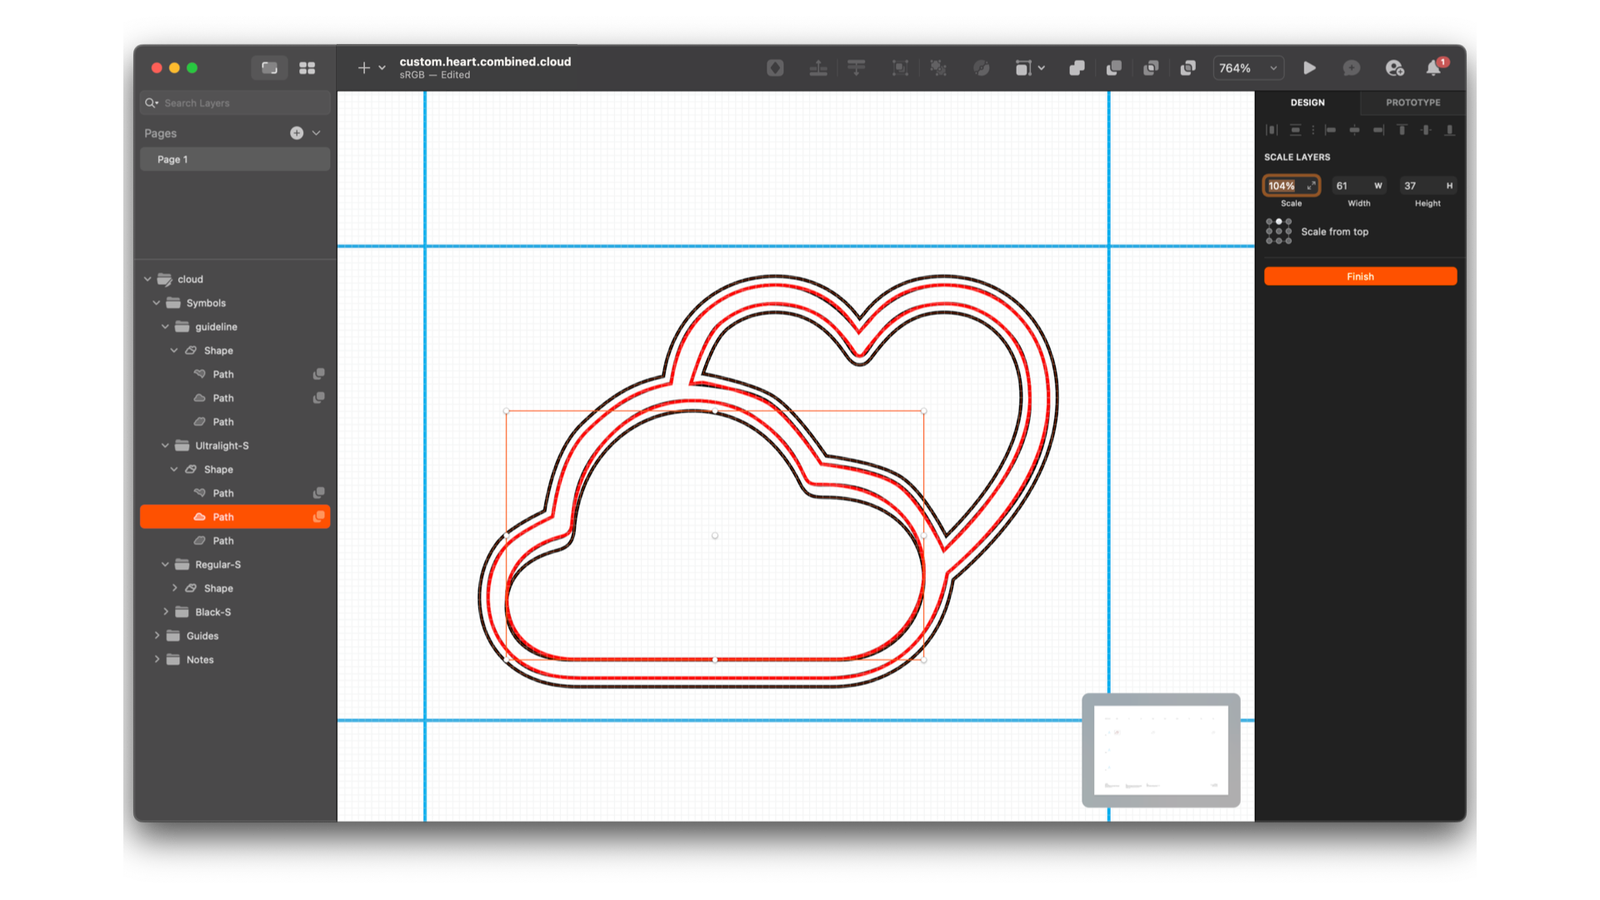Click the collaboration avatar icon in the toolbar

(1394, 68)
